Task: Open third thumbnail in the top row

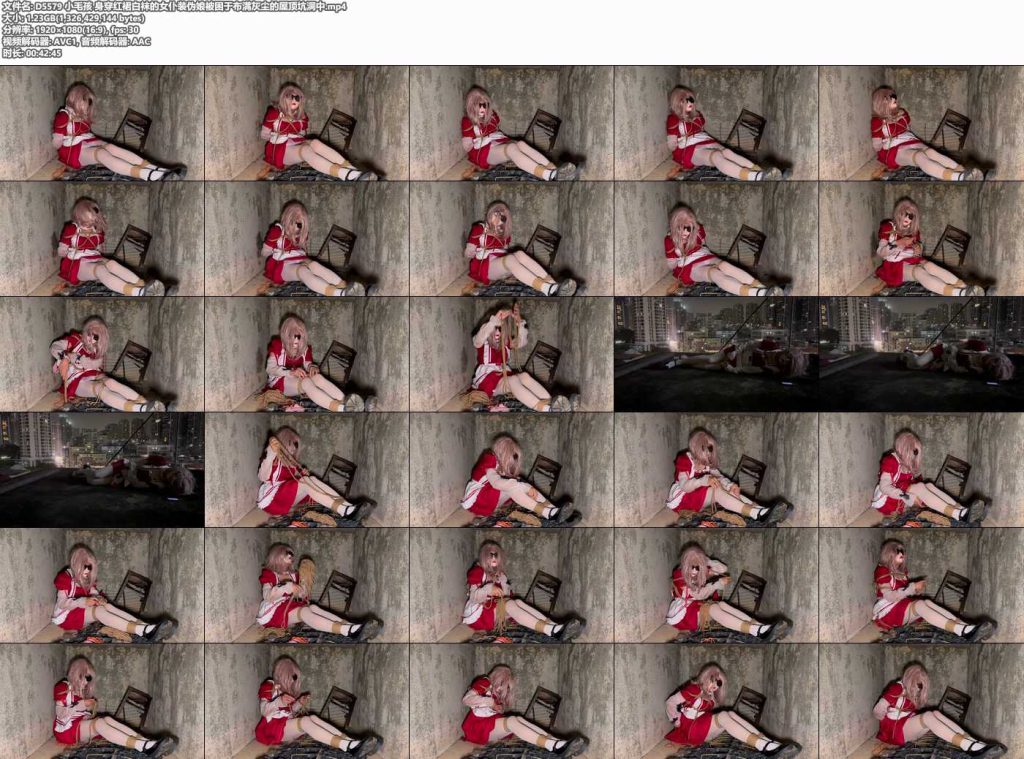Action: point(511,123)
